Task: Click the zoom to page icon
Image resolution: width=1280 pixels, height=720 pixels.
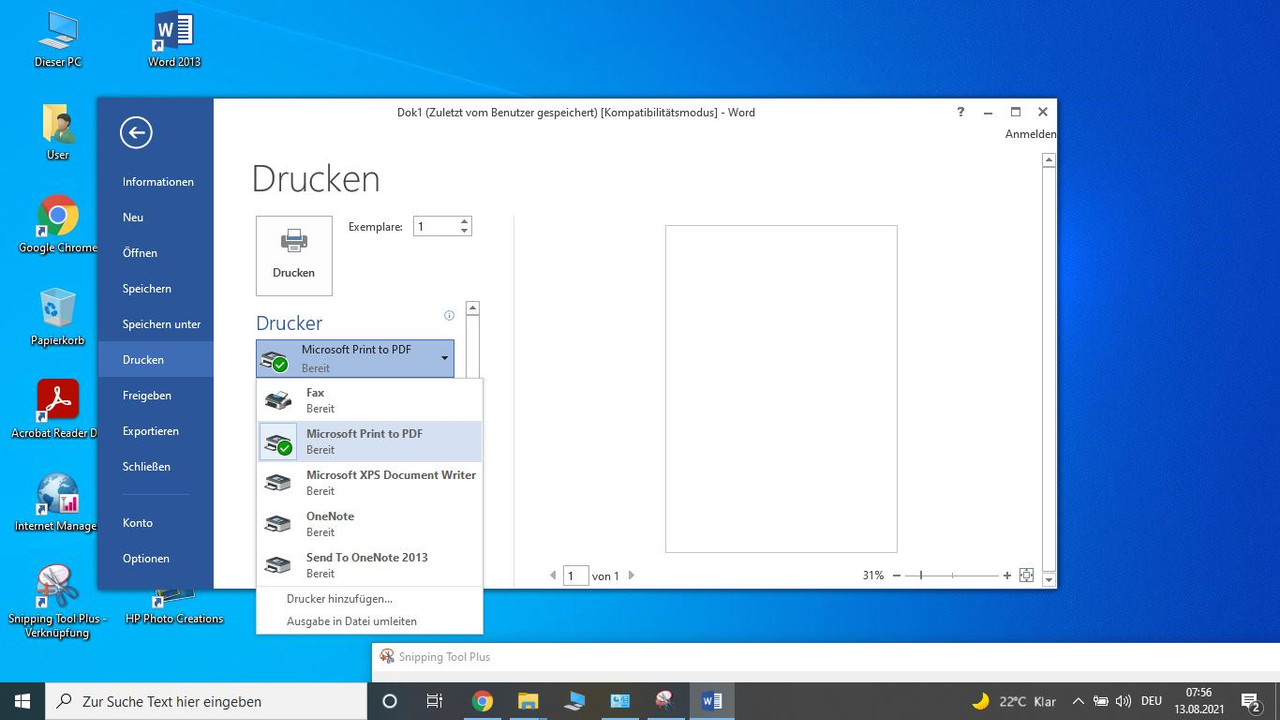Action: [1026, 575]
